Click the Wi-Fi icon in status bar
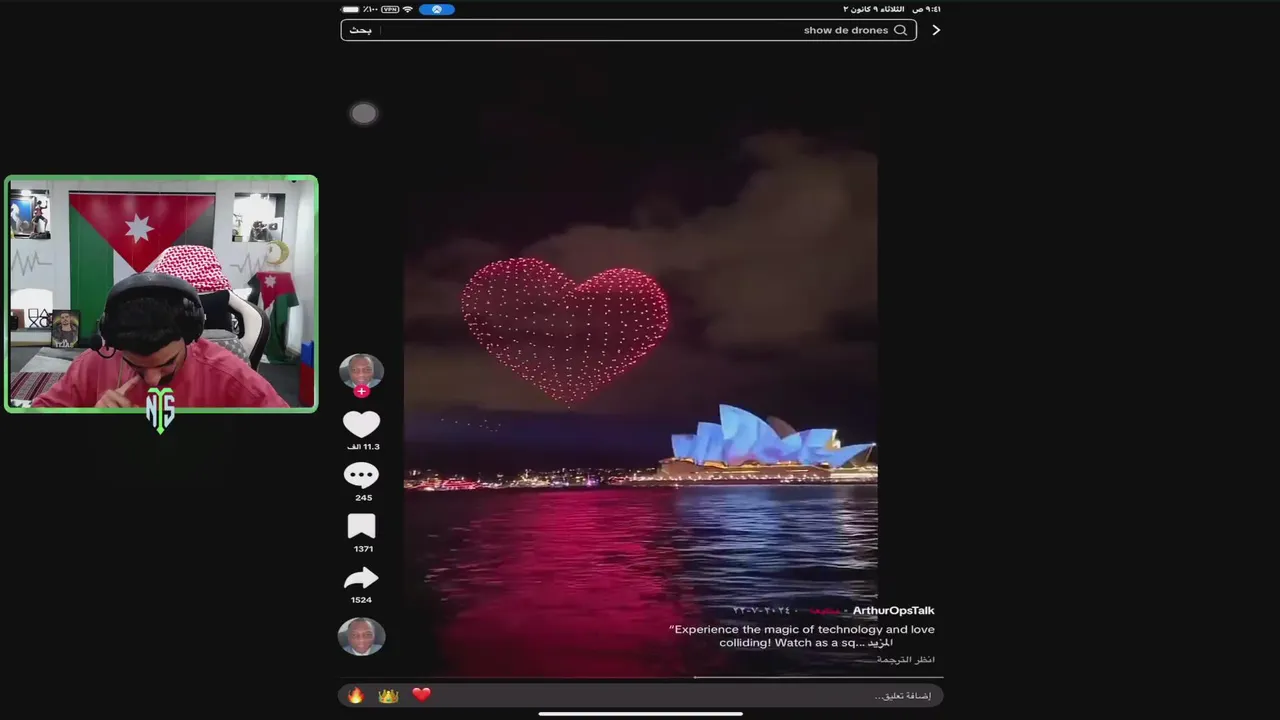 click(x=407, y=9)
